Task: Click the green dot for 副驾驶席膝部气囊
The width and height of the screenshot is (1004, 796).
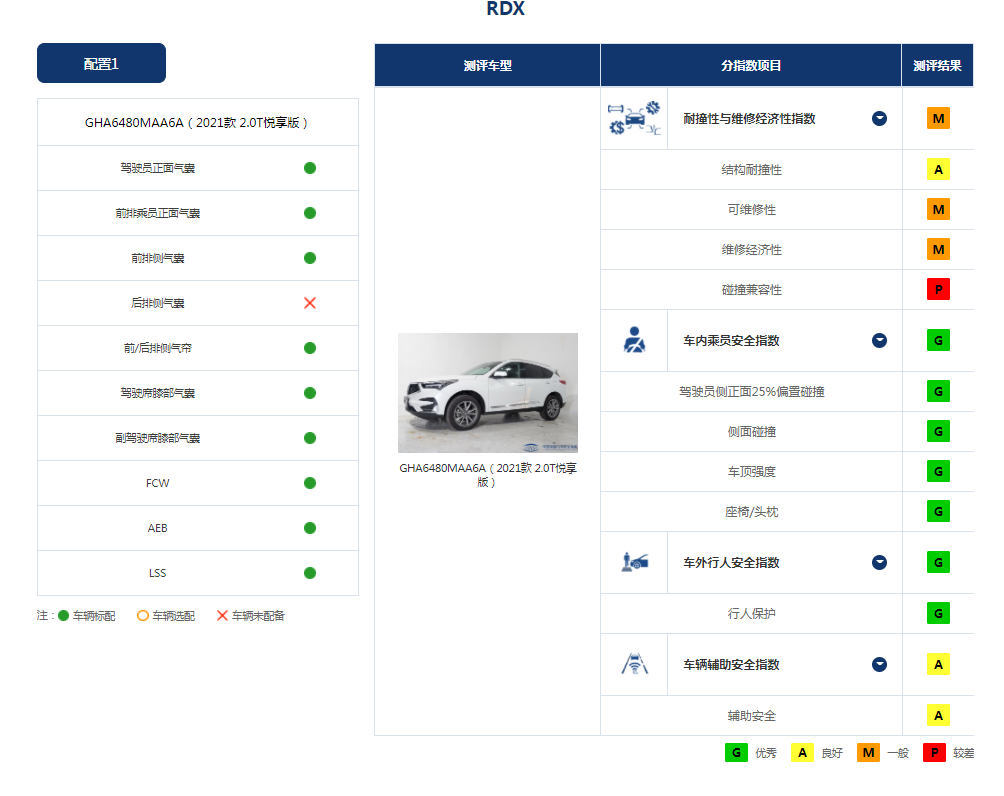Action: [x=310, y=438]
